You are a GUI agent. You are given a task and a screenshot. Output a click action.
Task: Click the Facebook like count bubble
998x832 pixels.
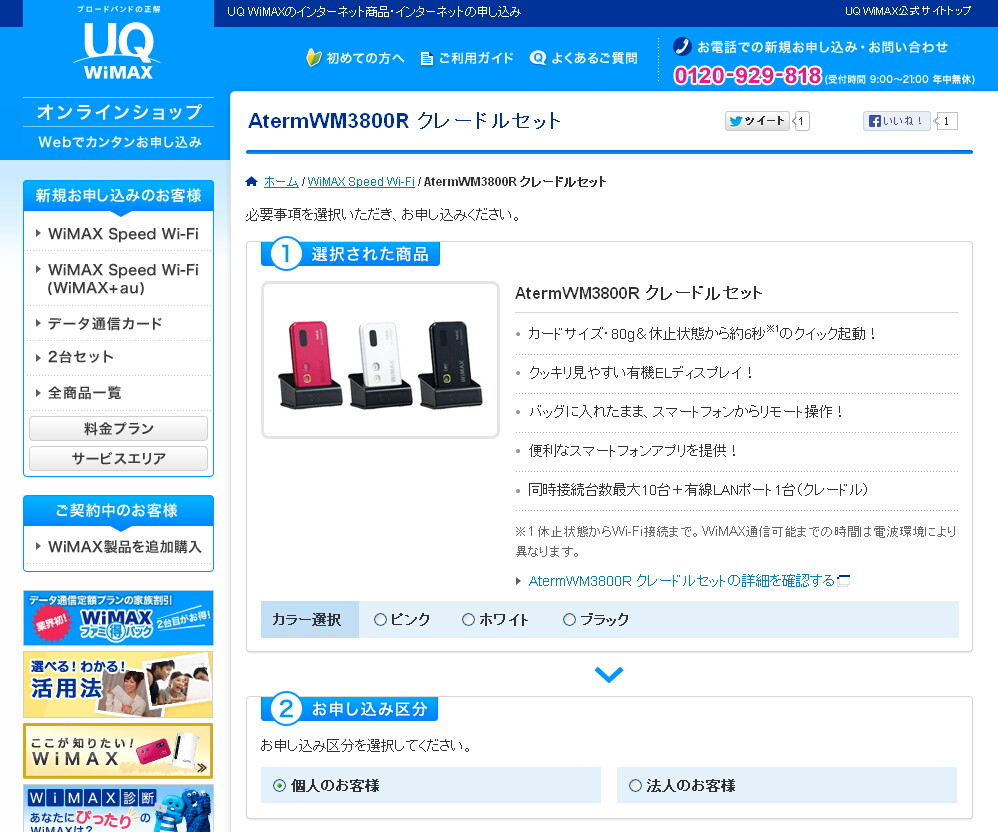(x=946, y=121)
